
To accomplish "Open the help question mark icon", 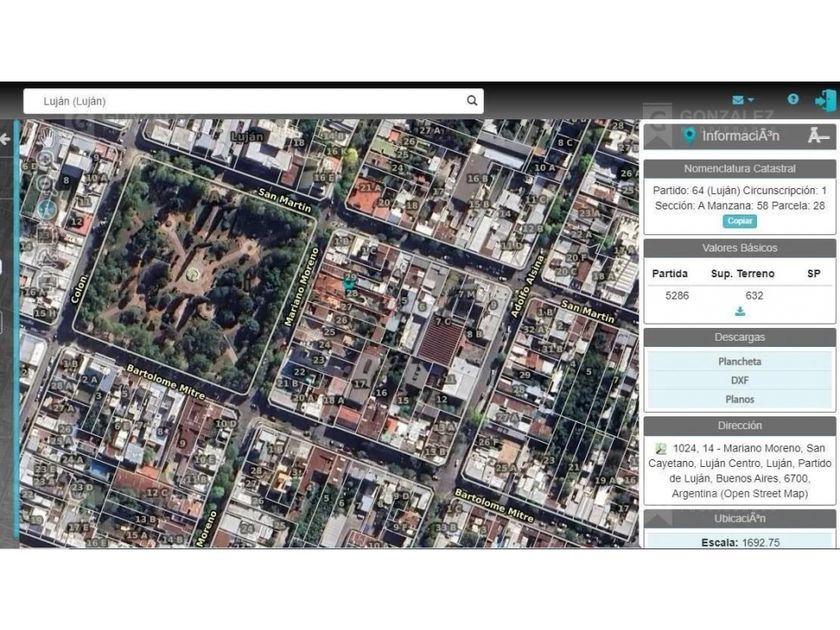I will [793, 99].
